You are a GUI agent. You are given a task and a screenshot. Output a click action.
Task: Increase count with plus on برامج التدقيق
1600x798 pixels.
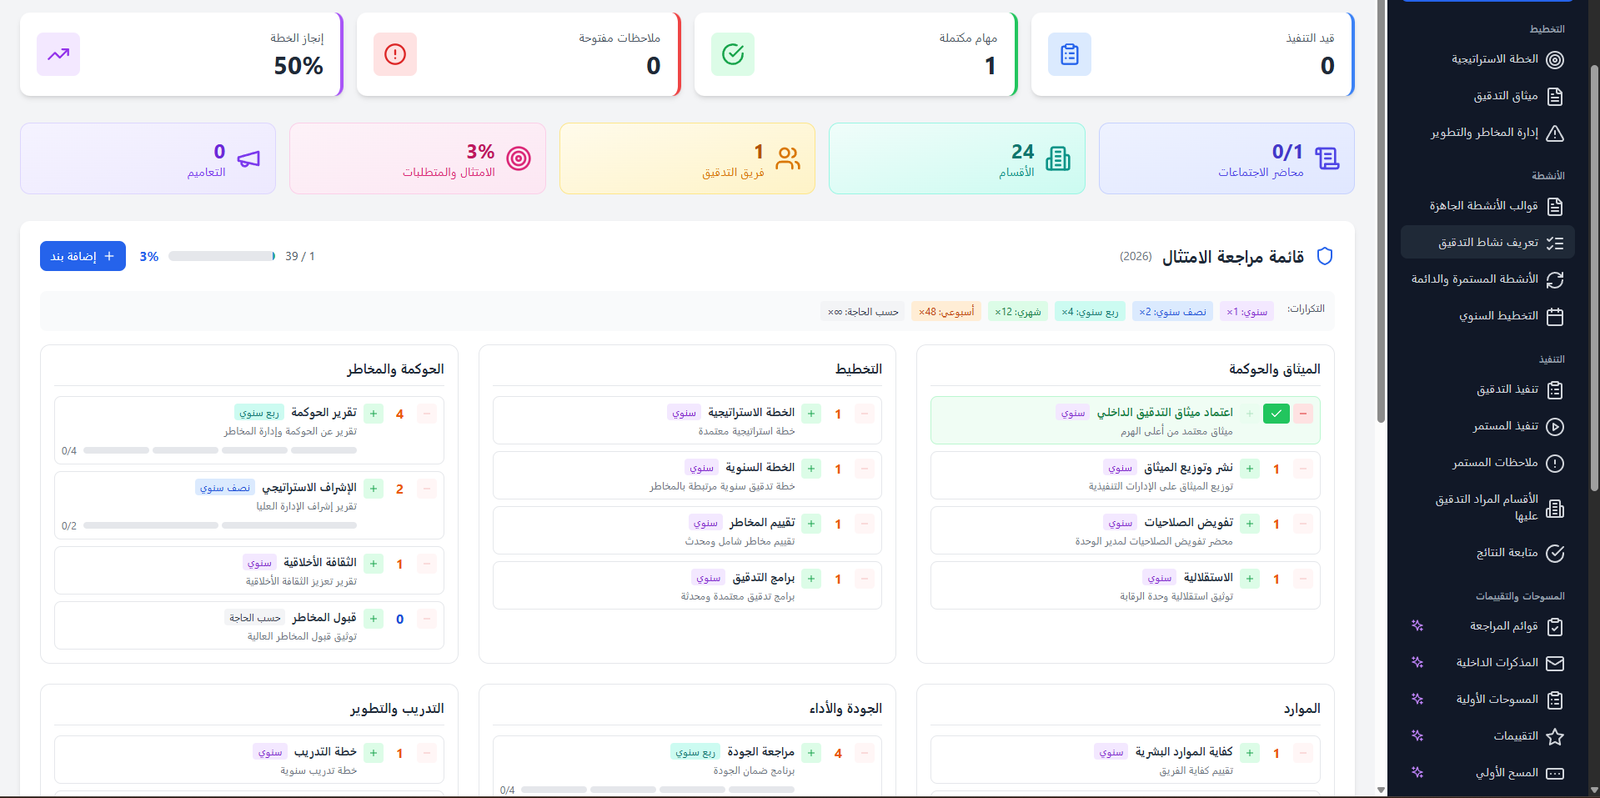click(811, 579)
